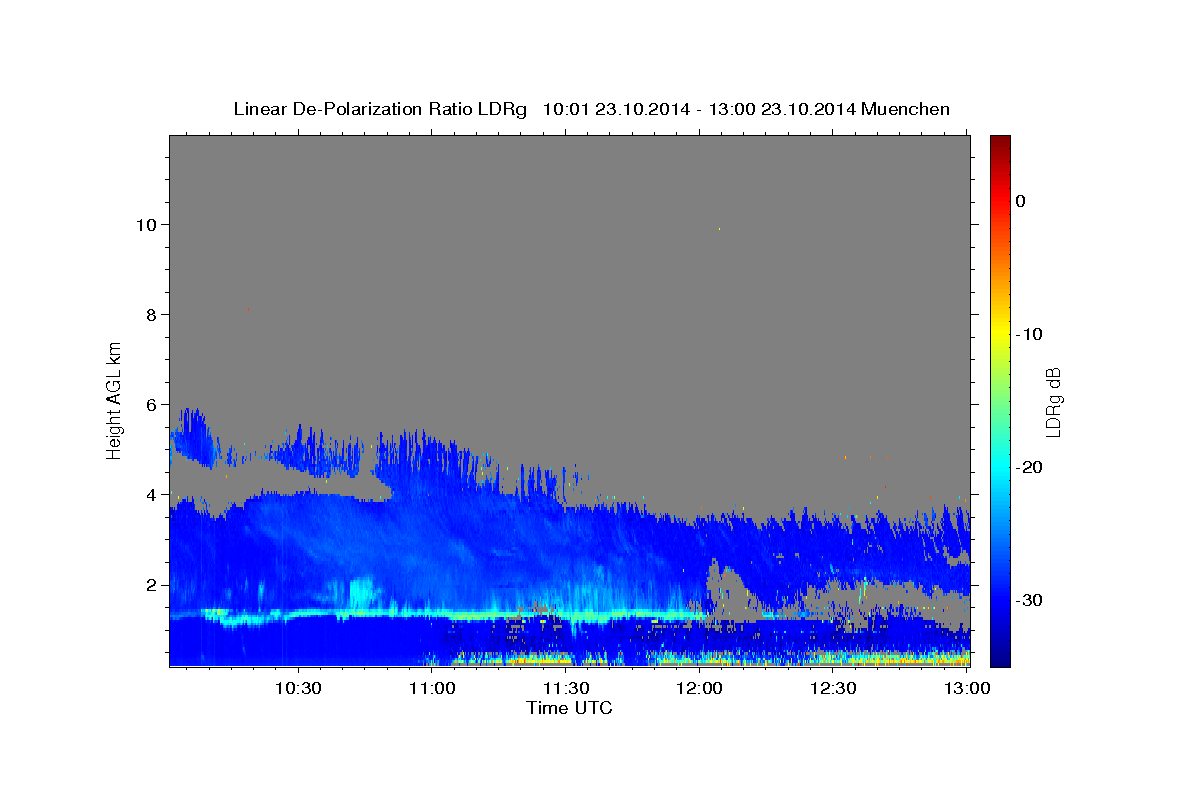Click the colorbar value label -10
Image resolution: width=1200 pixels, height=800 pixels.
point(1029,334)
